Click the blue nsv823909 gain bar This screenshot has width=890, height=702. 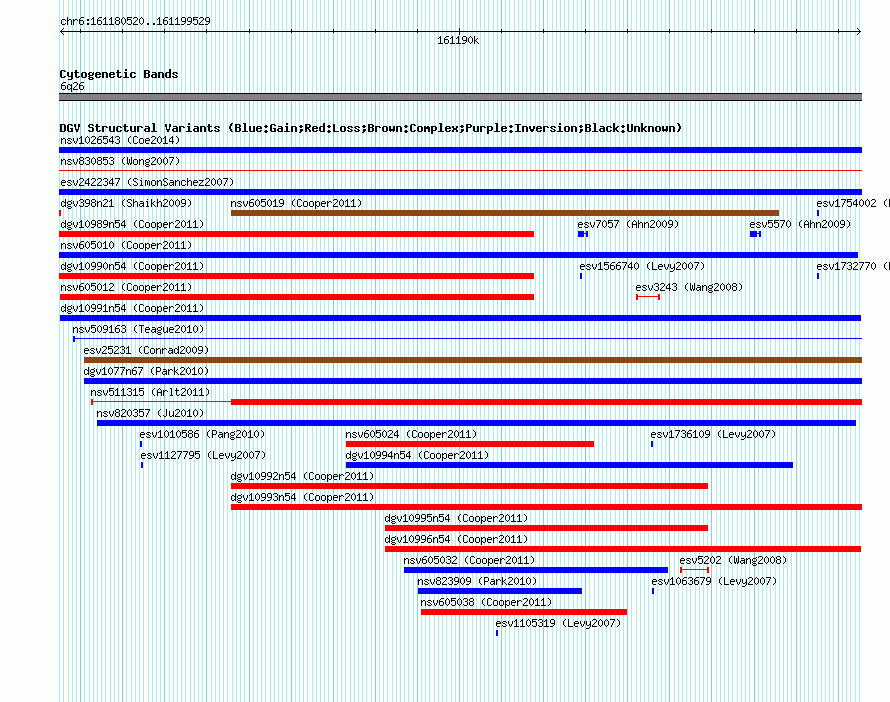499,591
